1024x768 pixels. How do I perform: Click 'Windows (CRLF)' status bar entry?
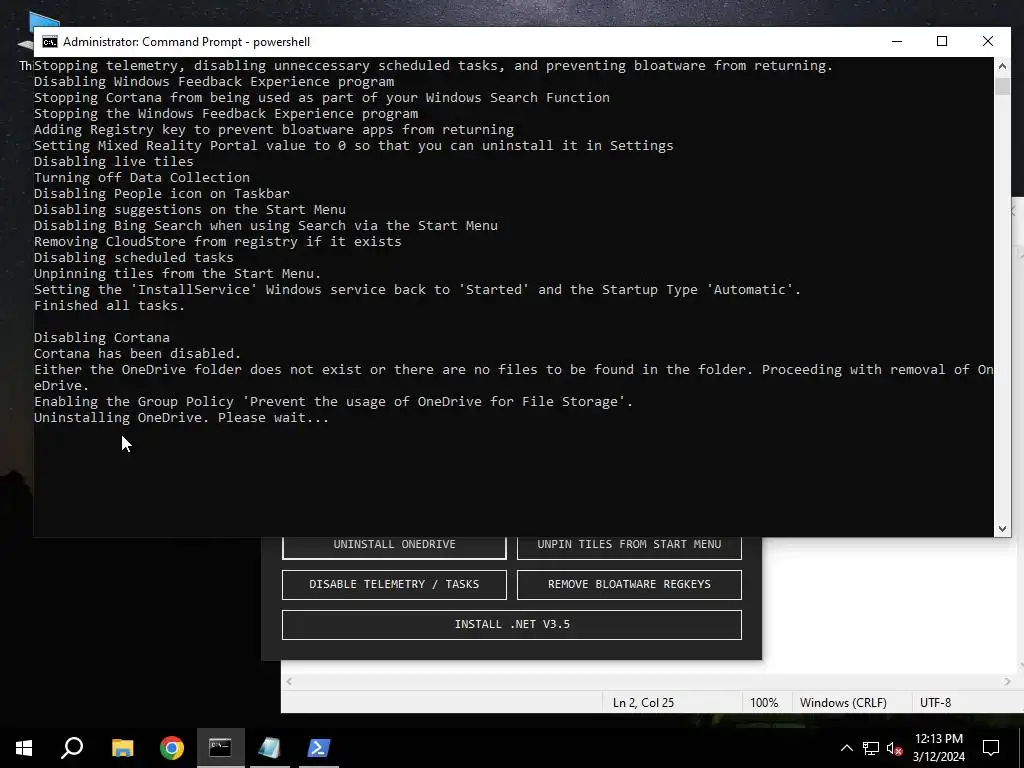coord(843,703)
